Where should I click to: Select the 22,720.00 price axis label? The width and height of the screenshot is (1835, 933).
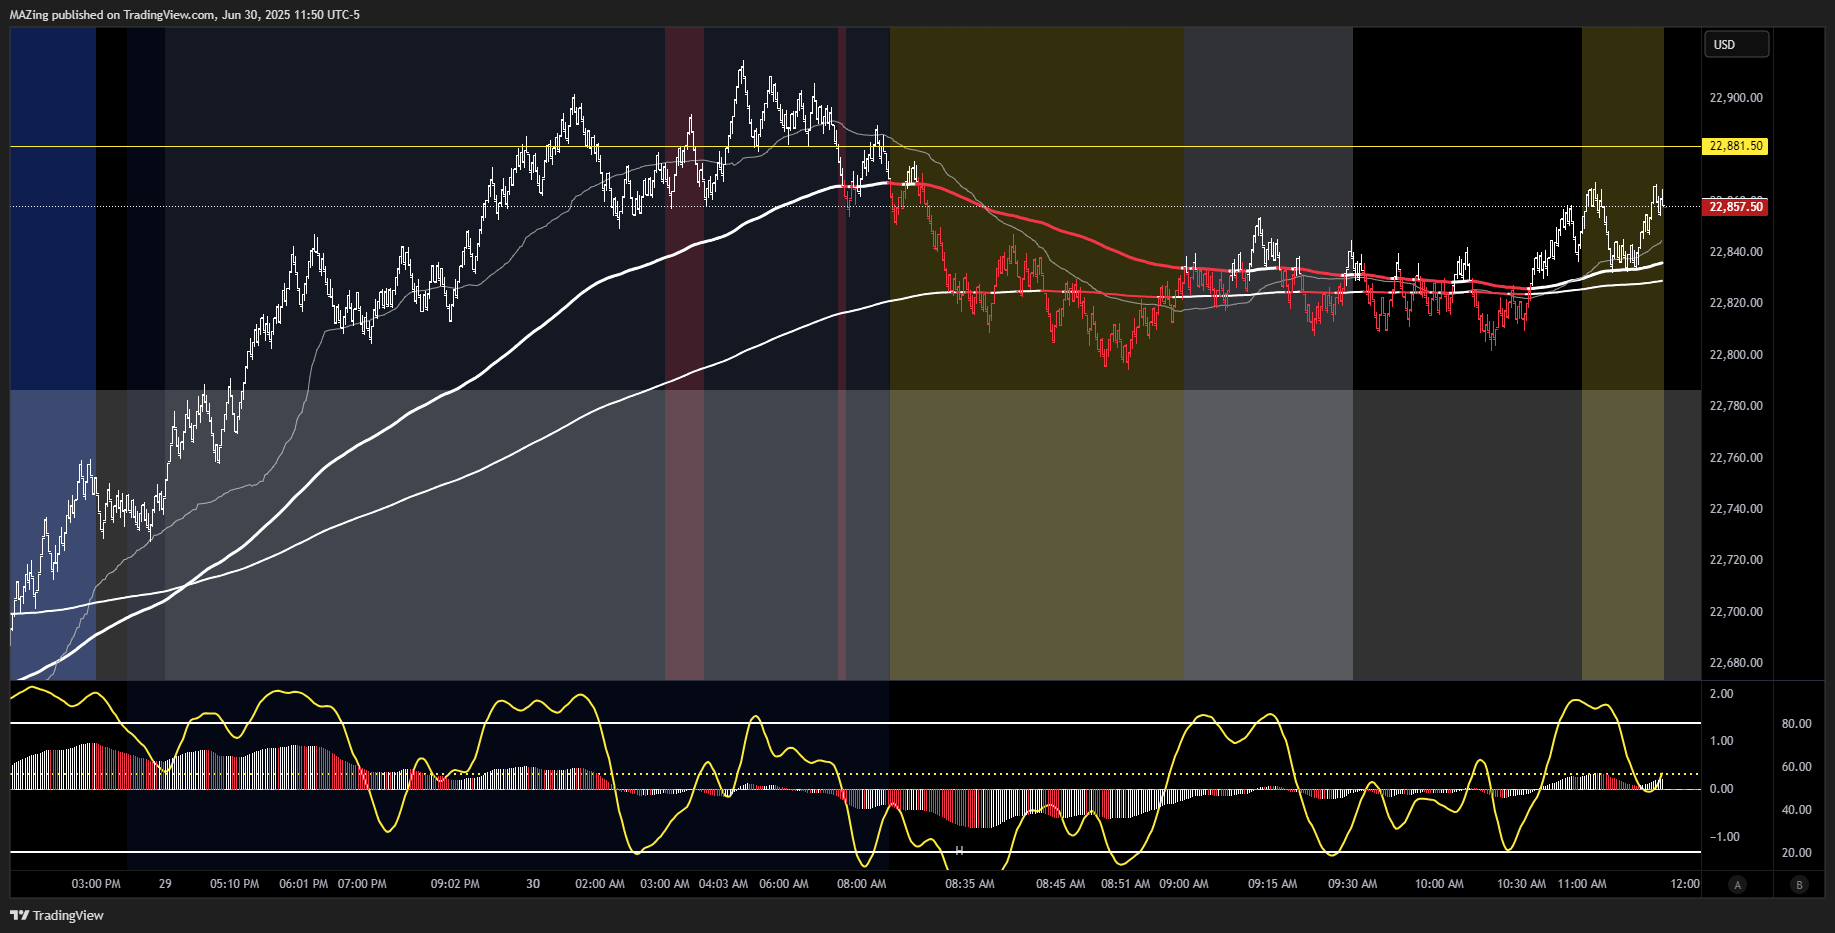coord(1736,560)
